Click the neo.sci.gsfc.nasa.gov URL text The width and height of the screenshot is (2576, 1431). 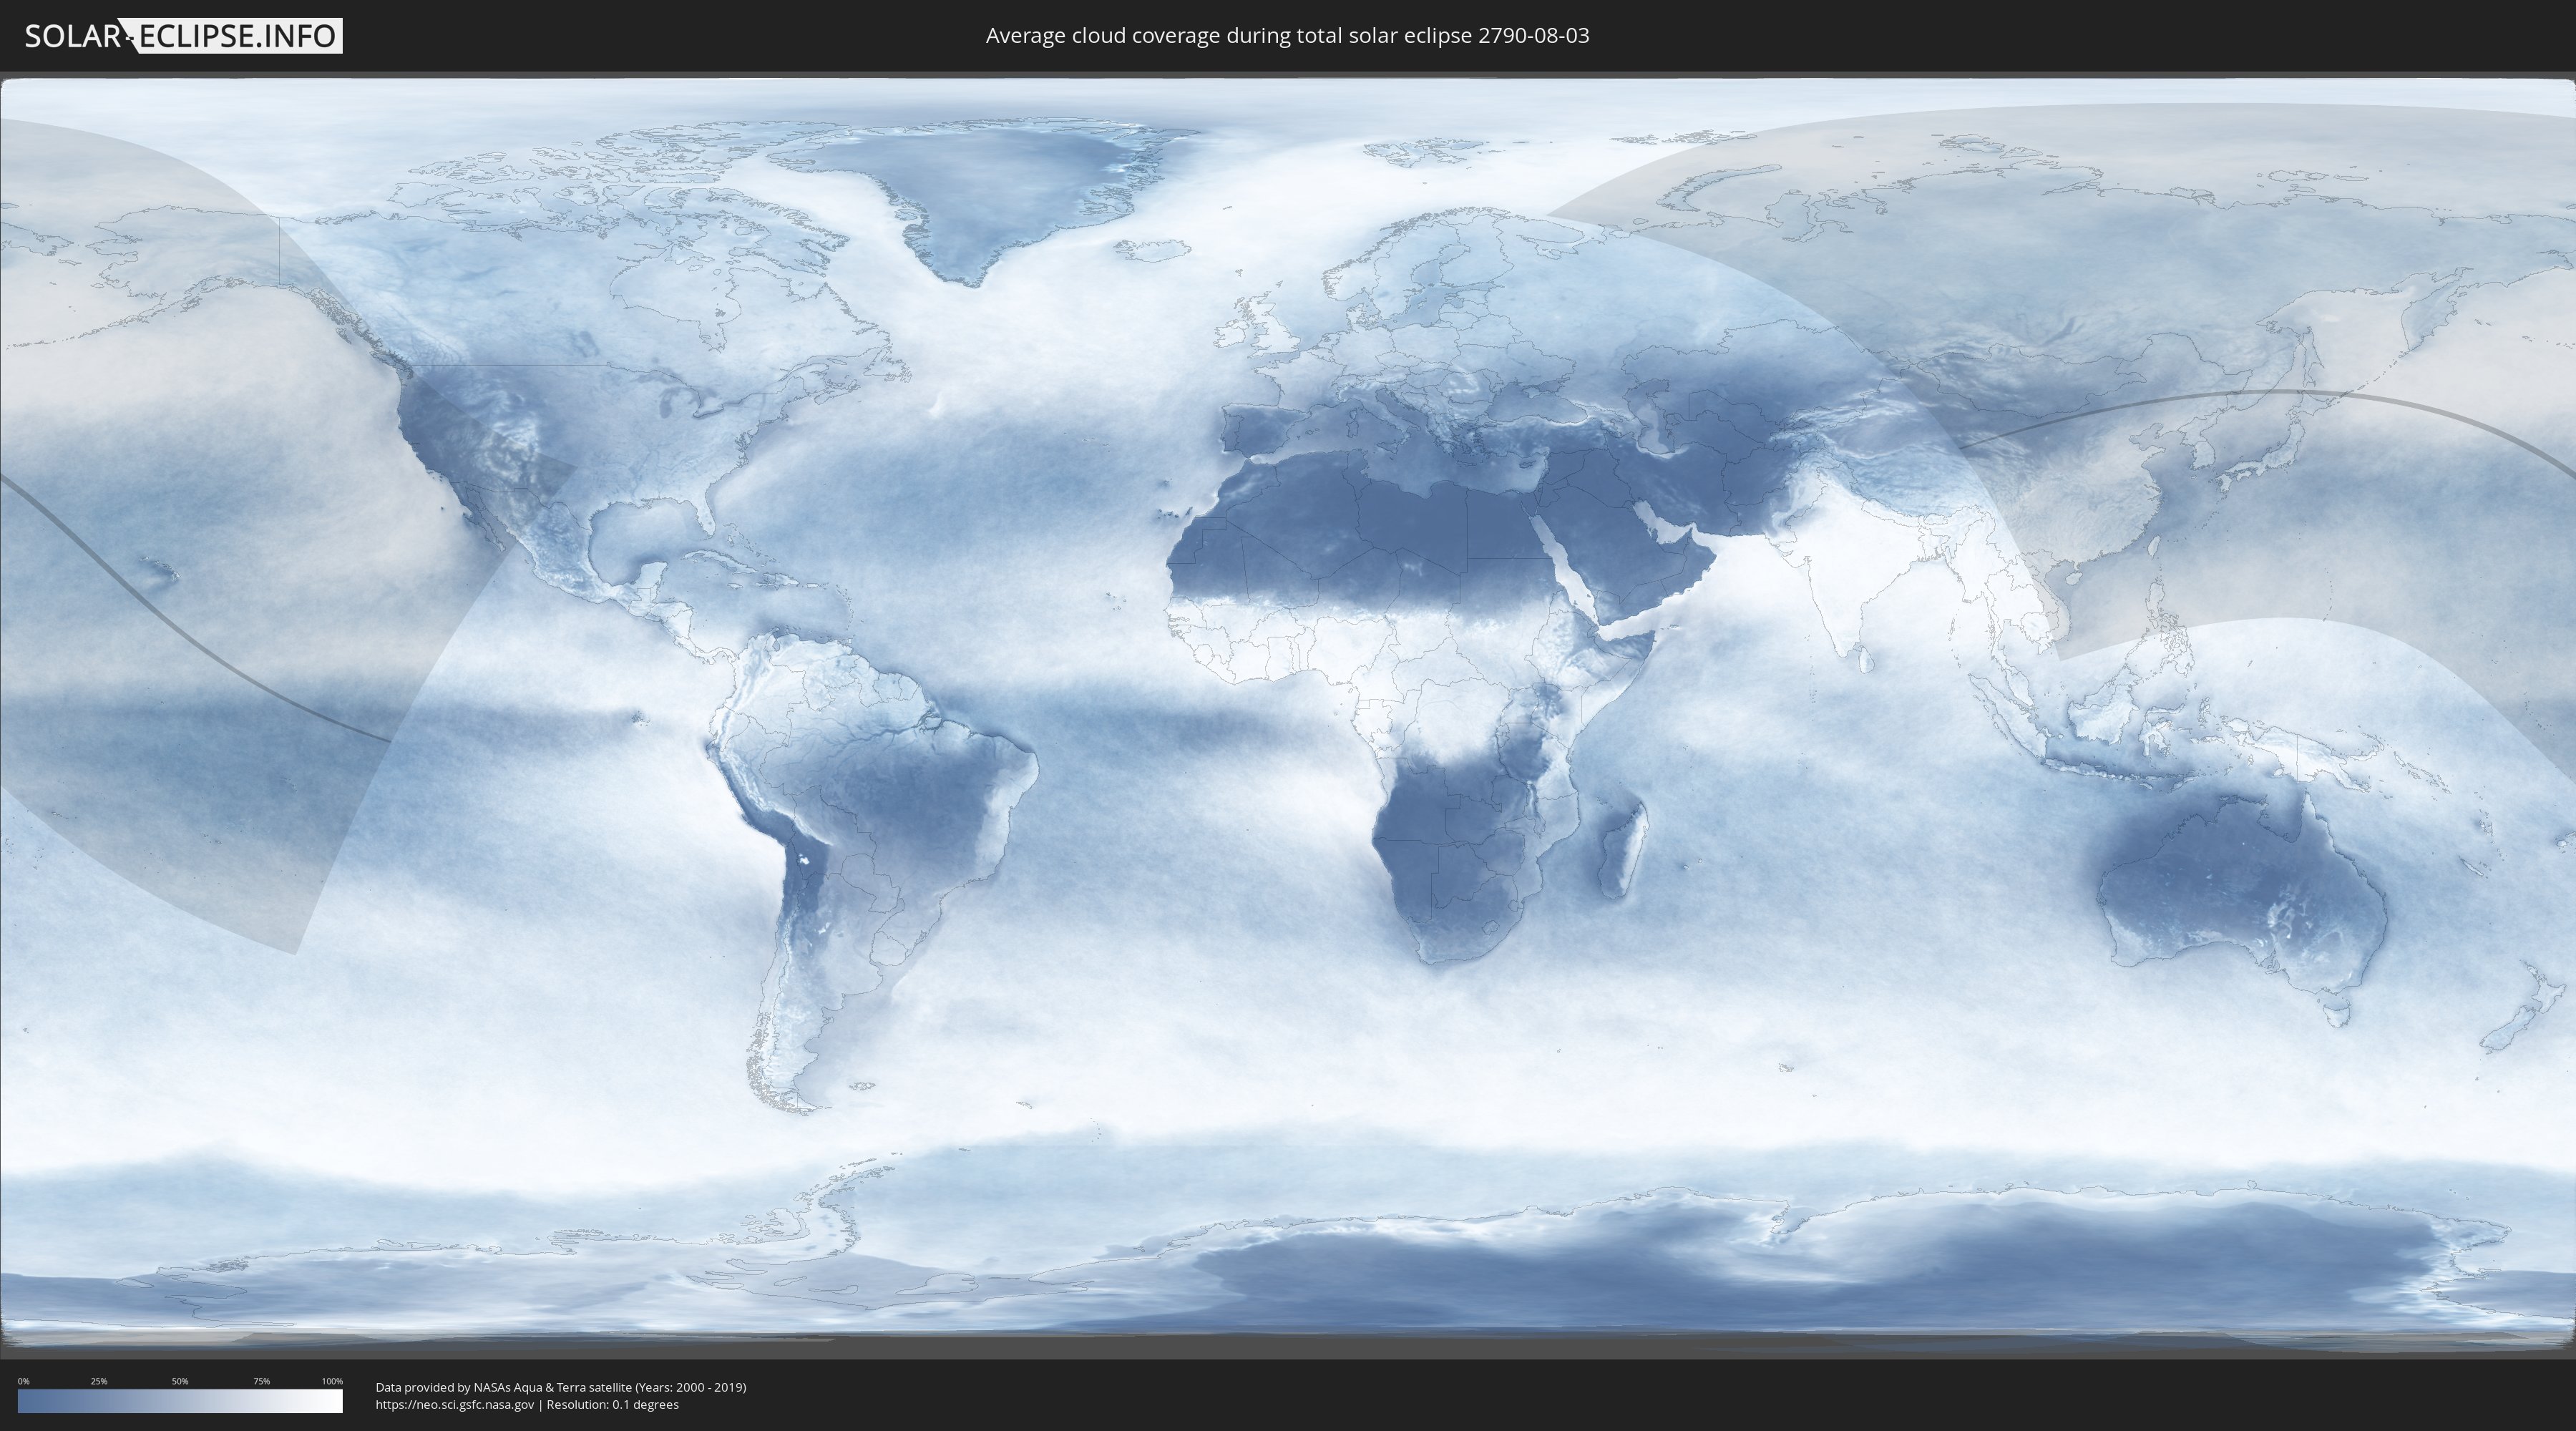pos(455,1404)
